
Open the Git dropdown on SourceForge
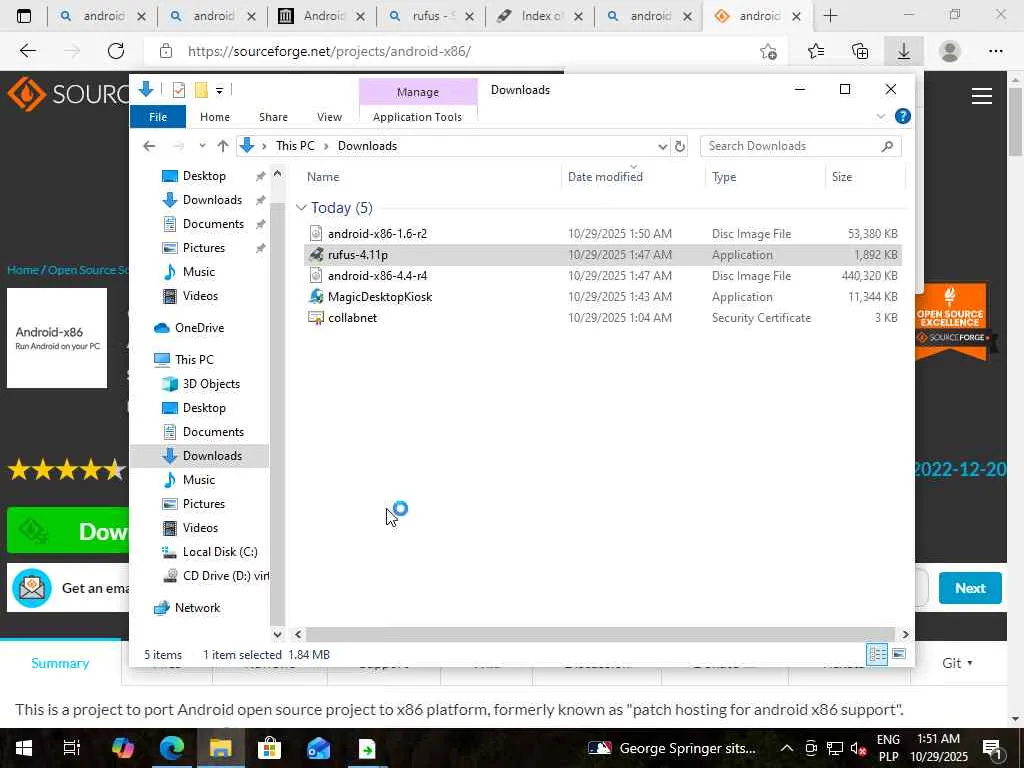[x=957, y=663]
